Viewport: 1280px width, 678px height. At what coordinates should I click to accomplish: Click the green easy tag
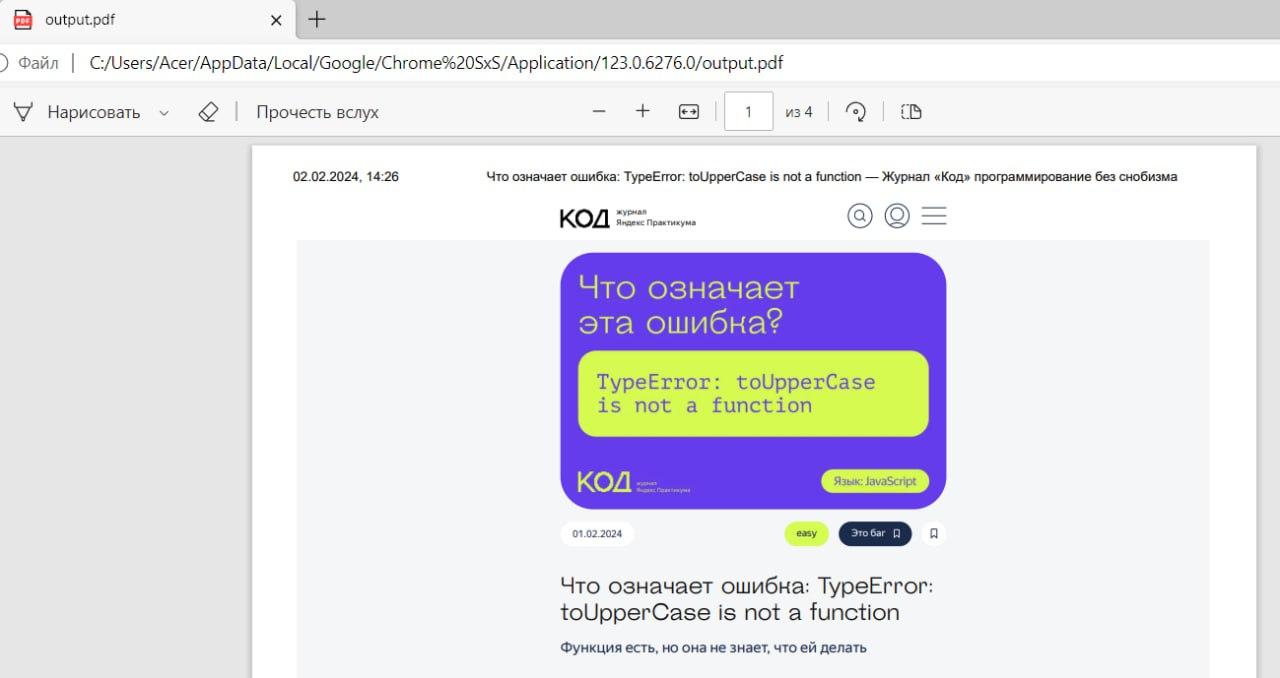click(x=806, y=534)
